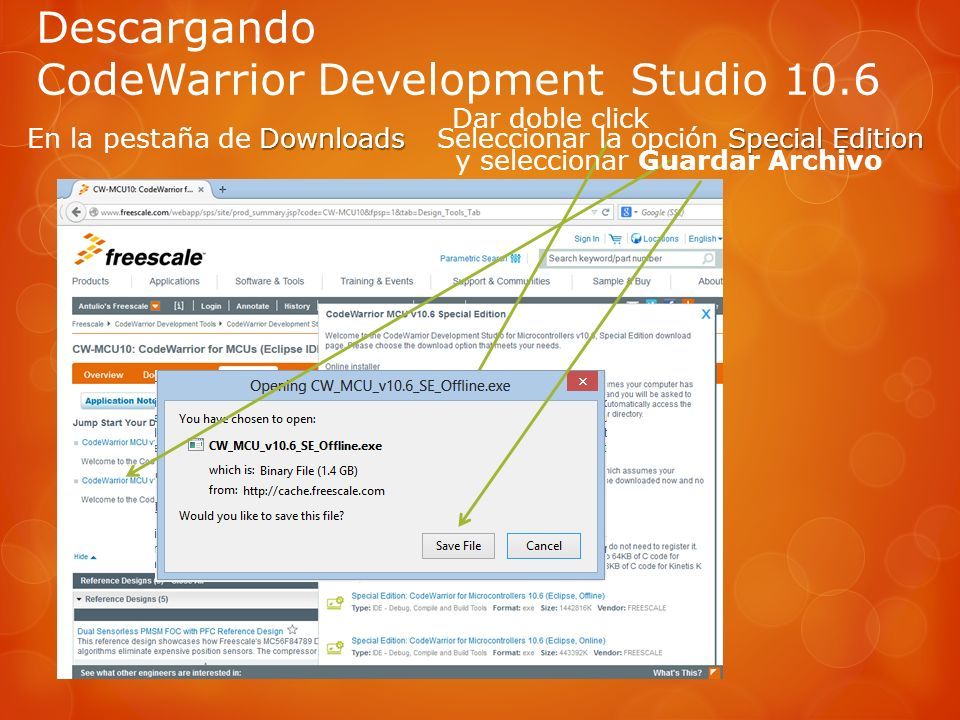The height and width of the screenshot is (720, 960).
Task: Click the site search magnifier icon
Action: click(x=708, y=258)
